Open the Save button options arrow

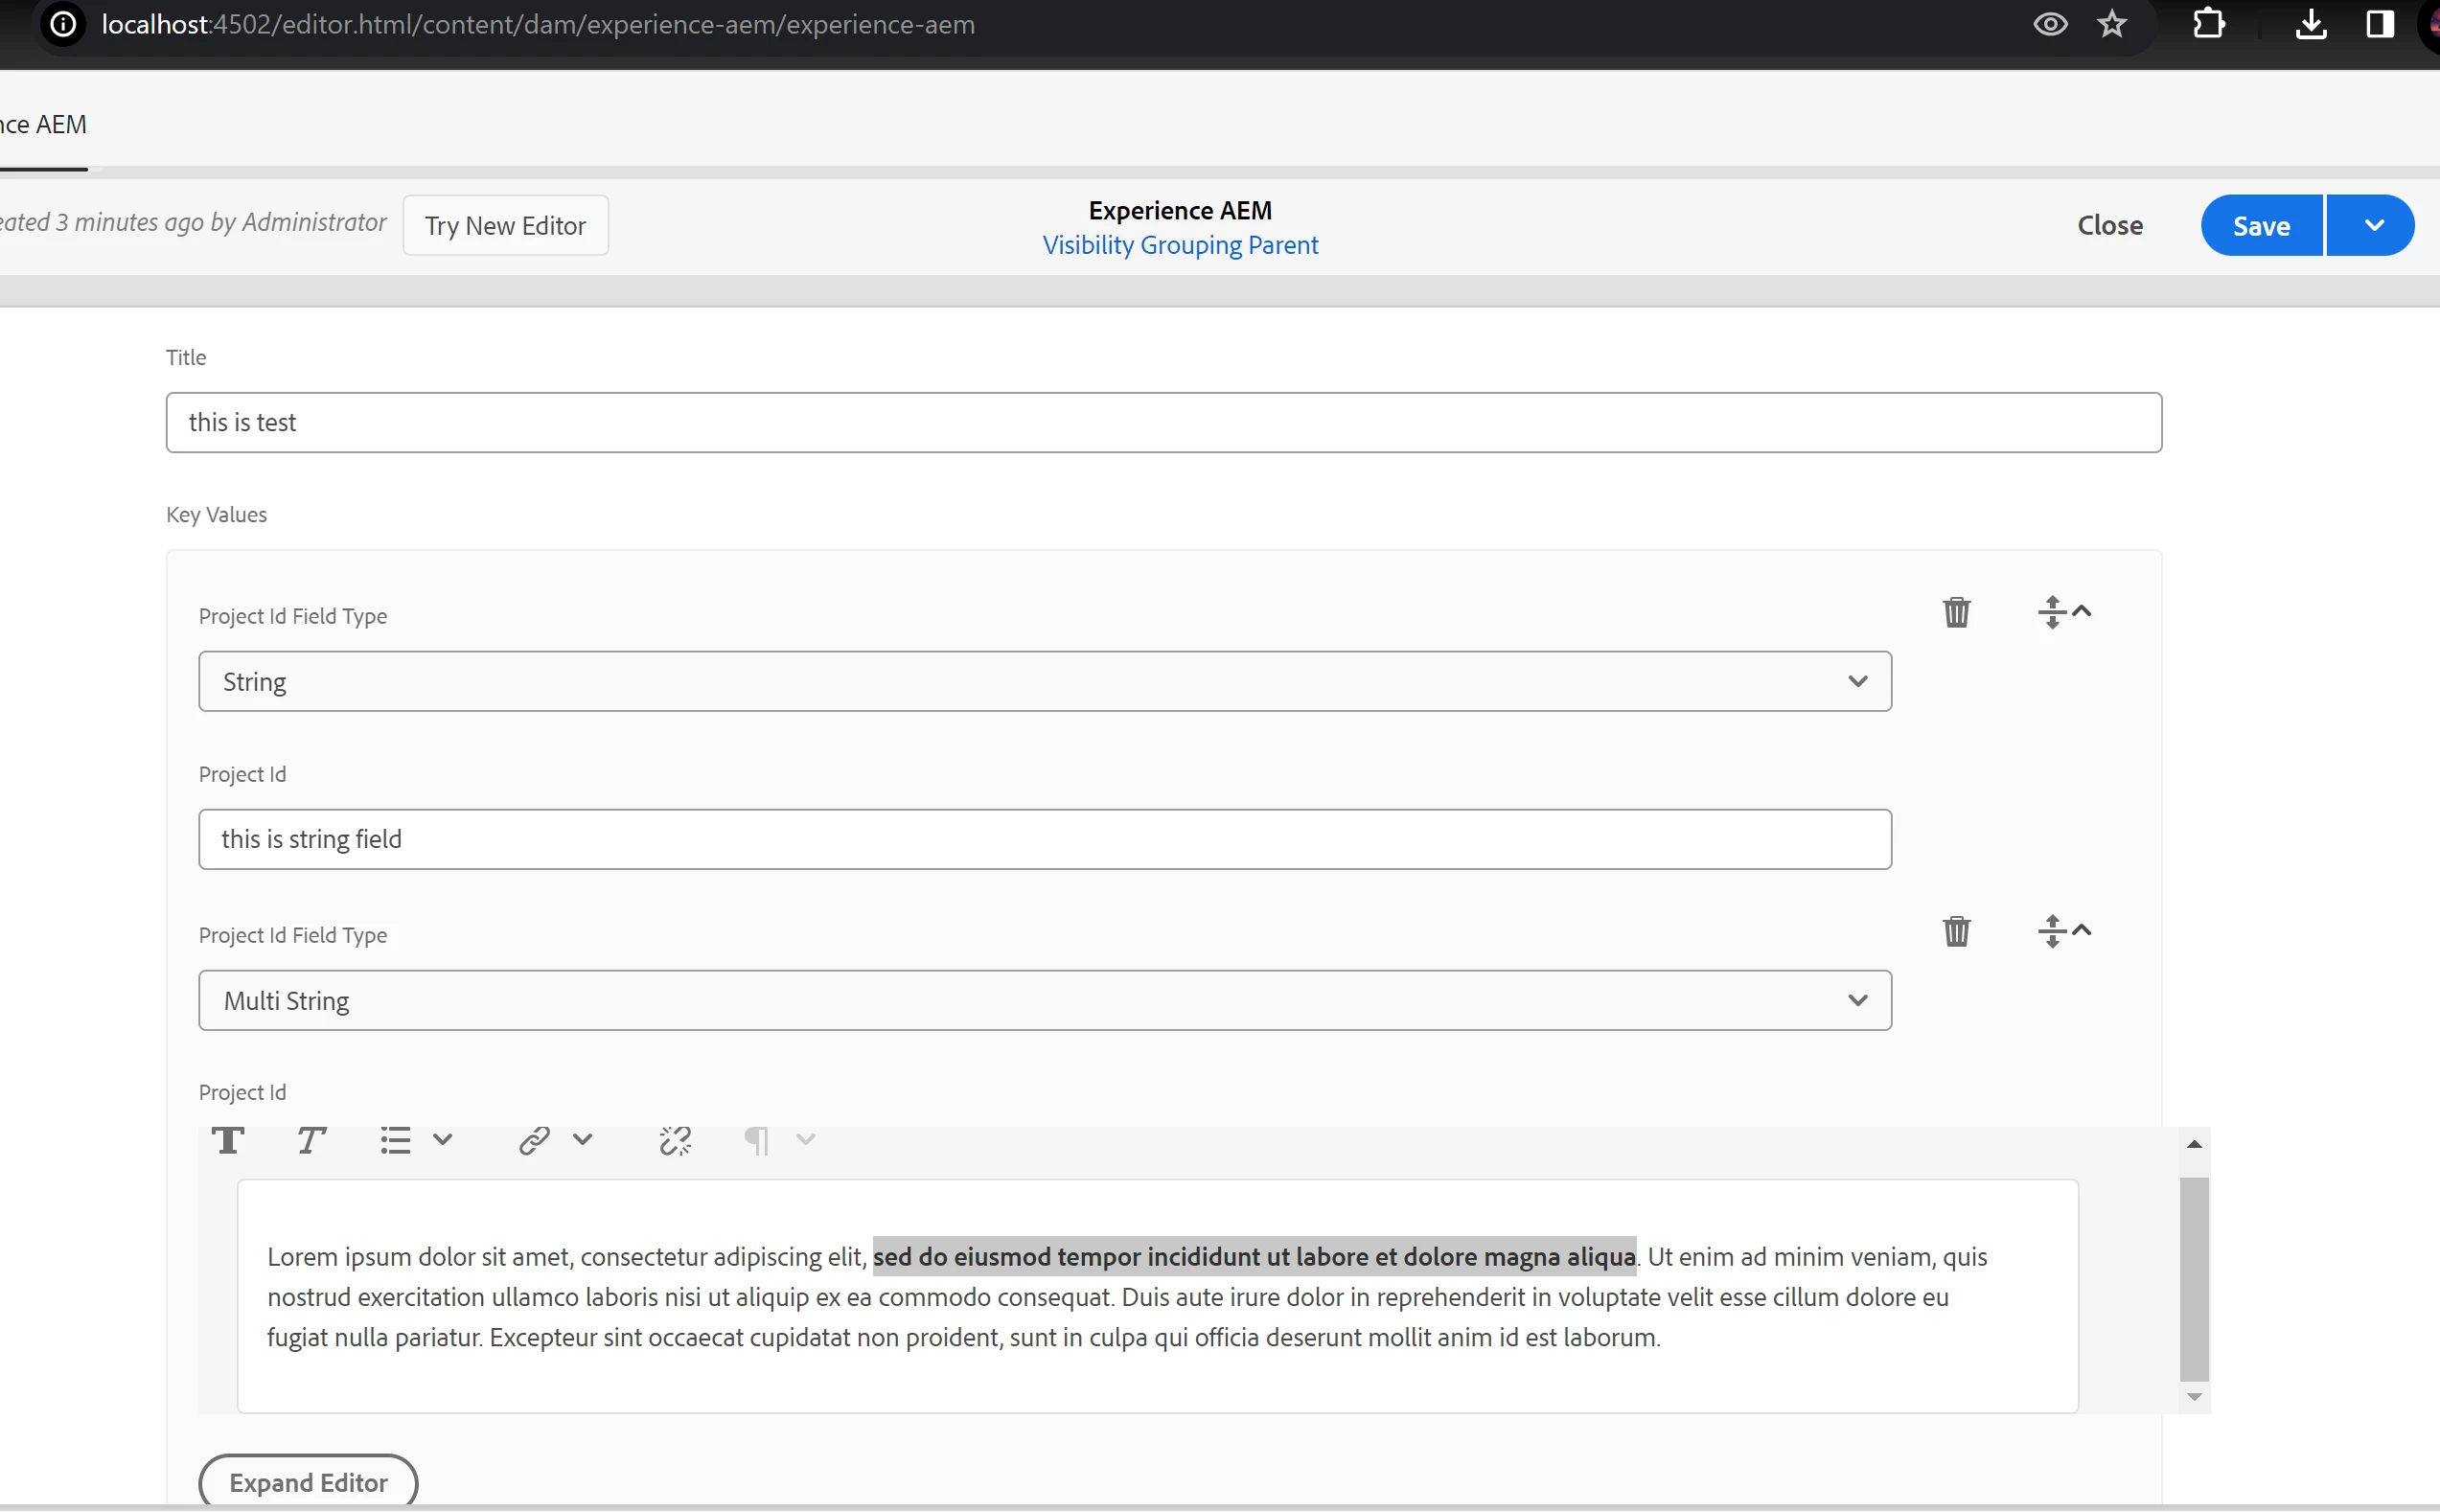pos(2373,226)
